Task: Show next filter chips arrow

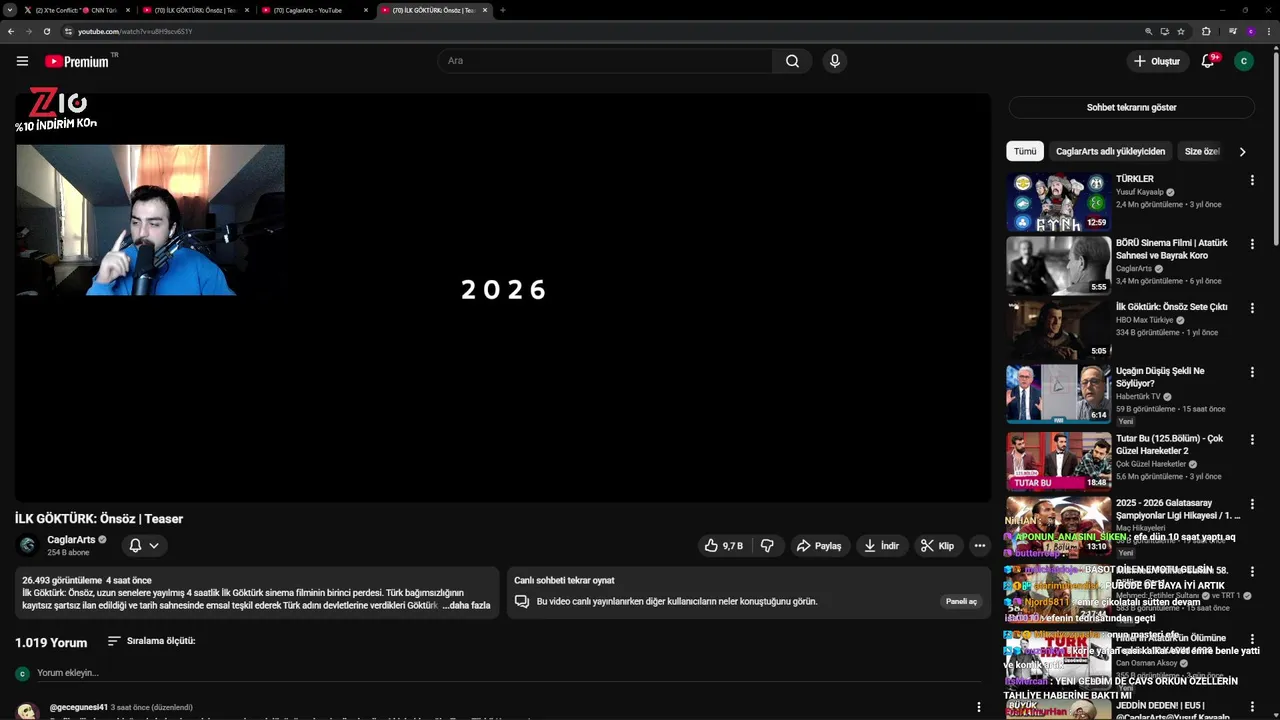Action: click(1242, 152)
